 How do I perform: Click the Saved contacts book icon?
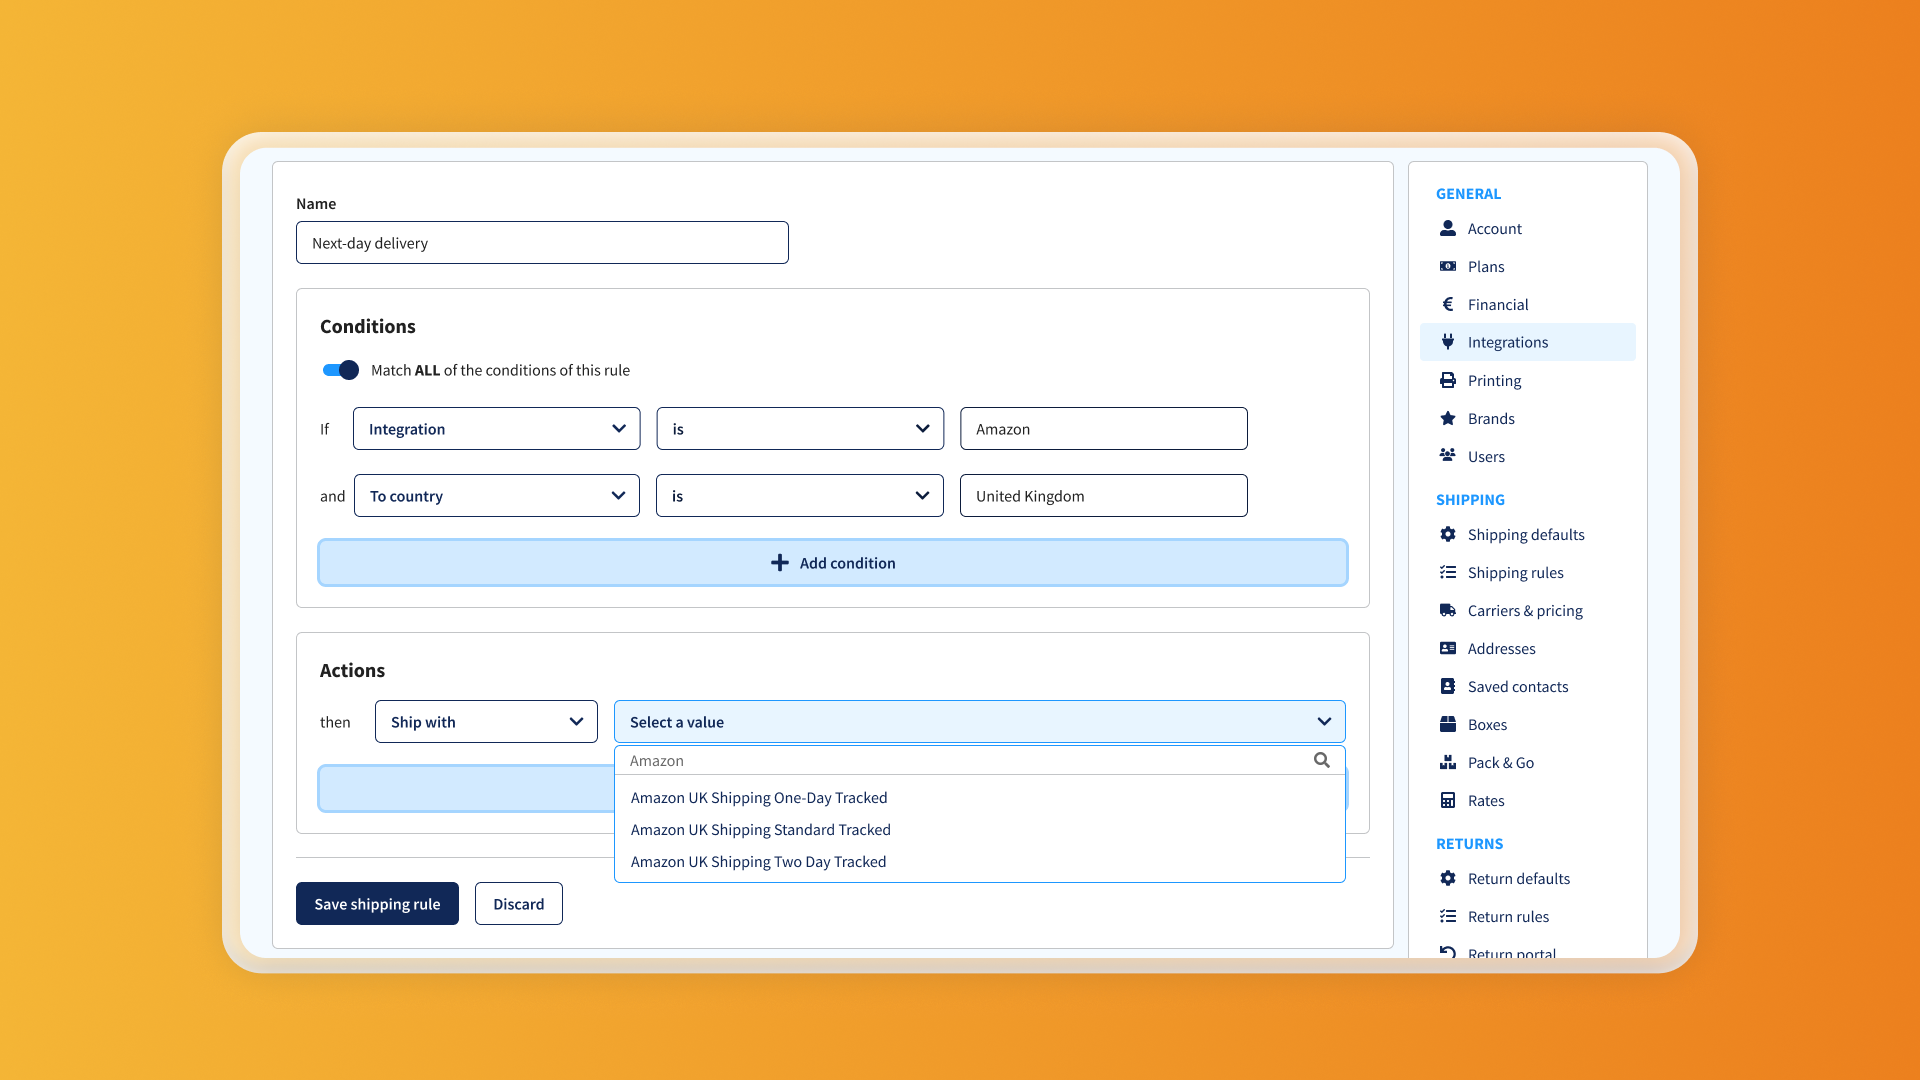(1447, 686)
